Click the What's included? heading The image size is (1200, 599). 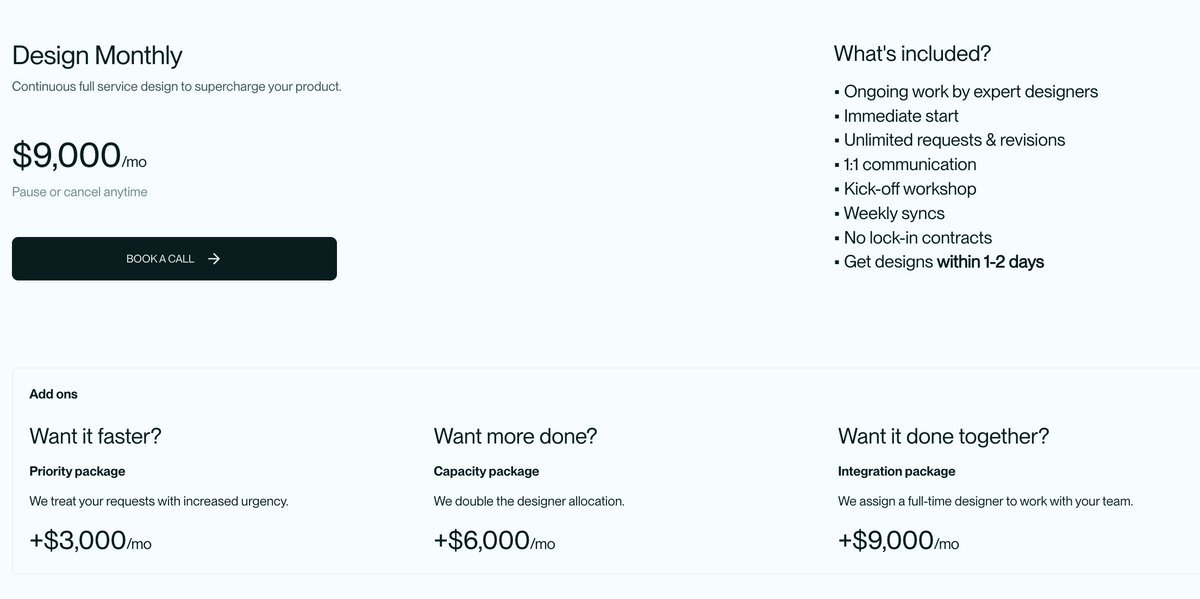pos(912,54)
